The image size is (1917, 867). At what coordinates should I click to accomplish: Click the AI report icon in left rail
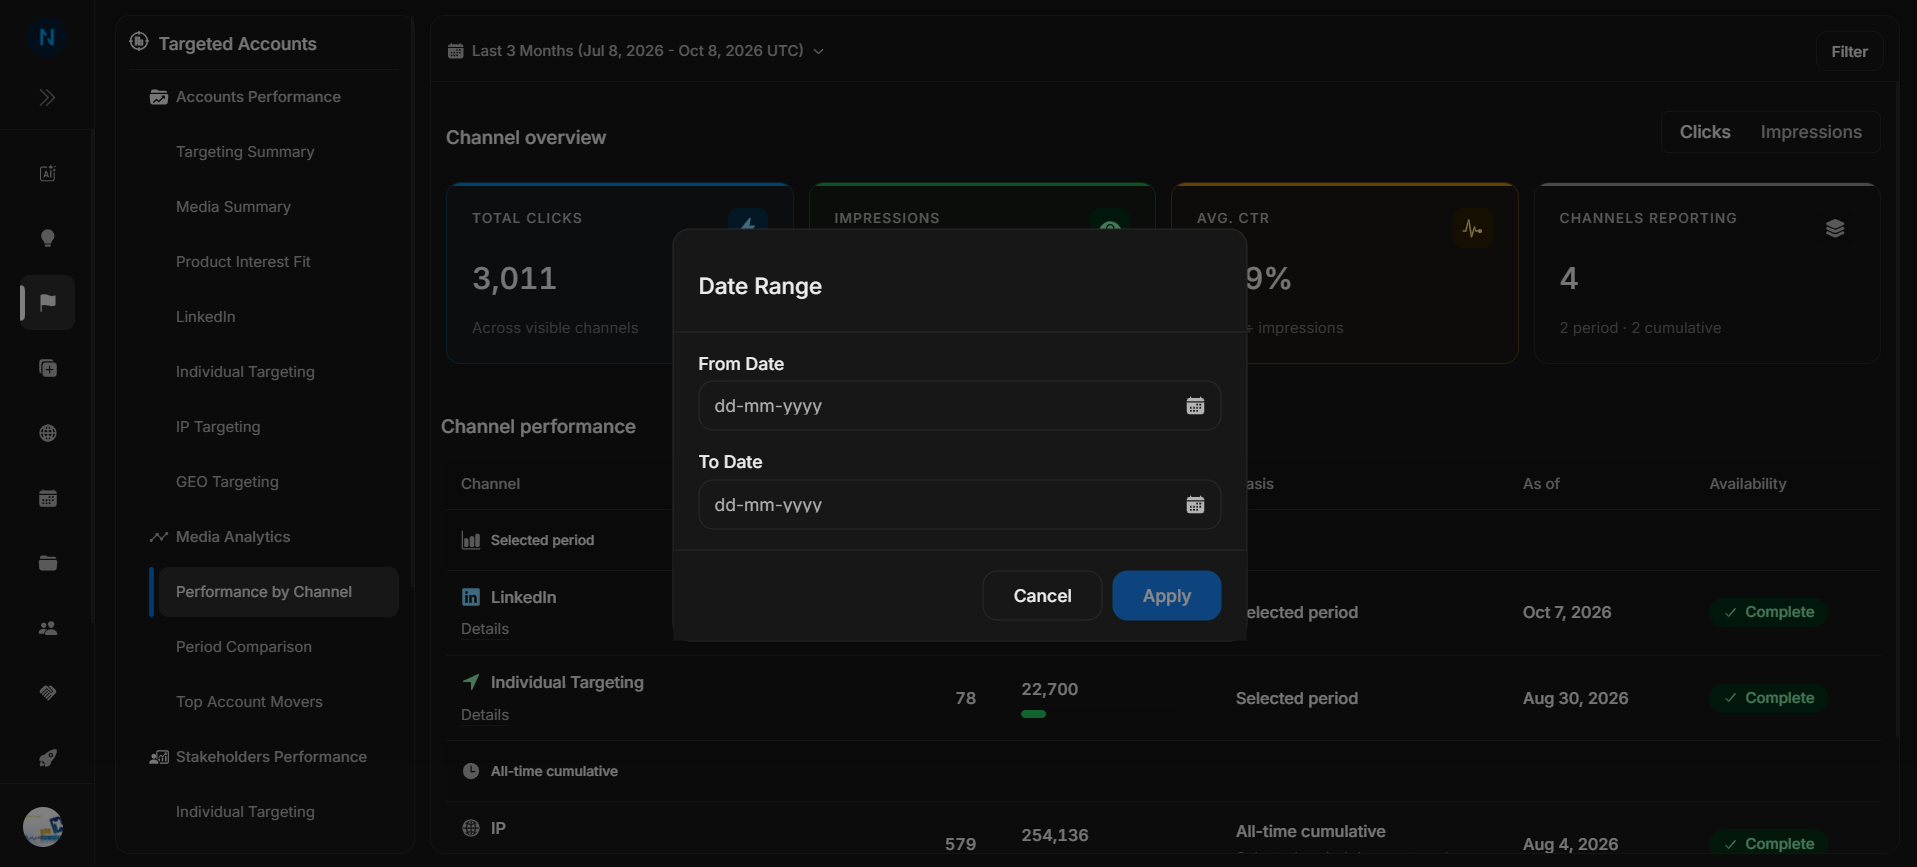point(47,173)
